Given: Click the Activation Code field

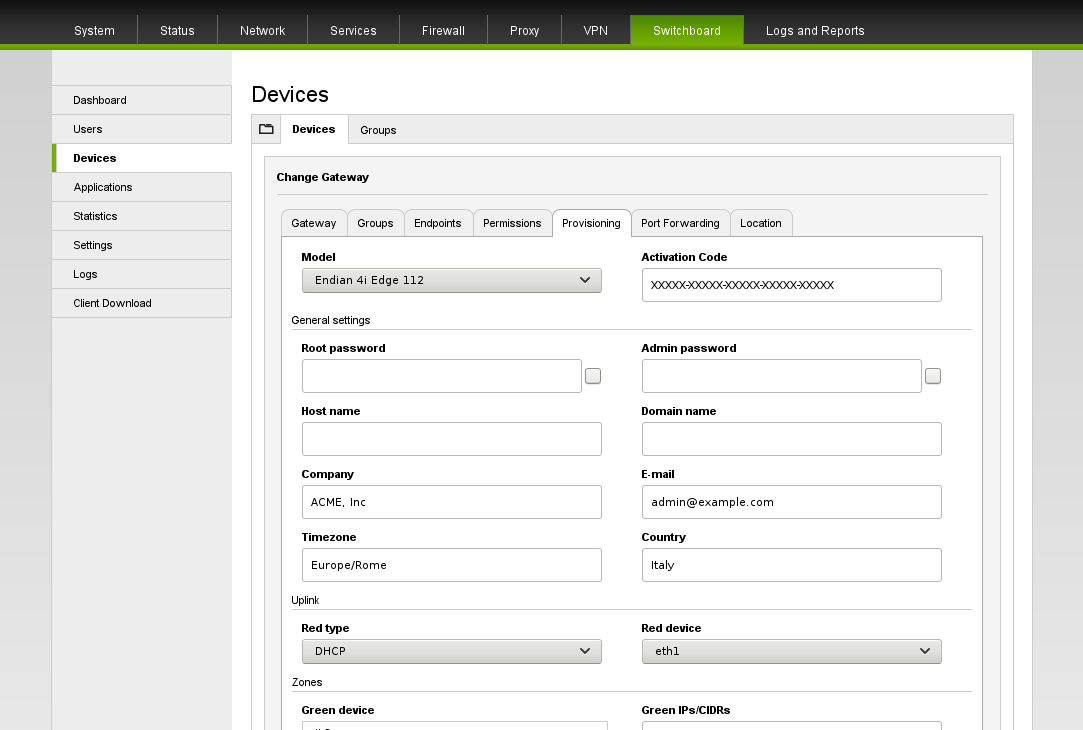Looking at the screenshot, I should [x=791, y=285].
